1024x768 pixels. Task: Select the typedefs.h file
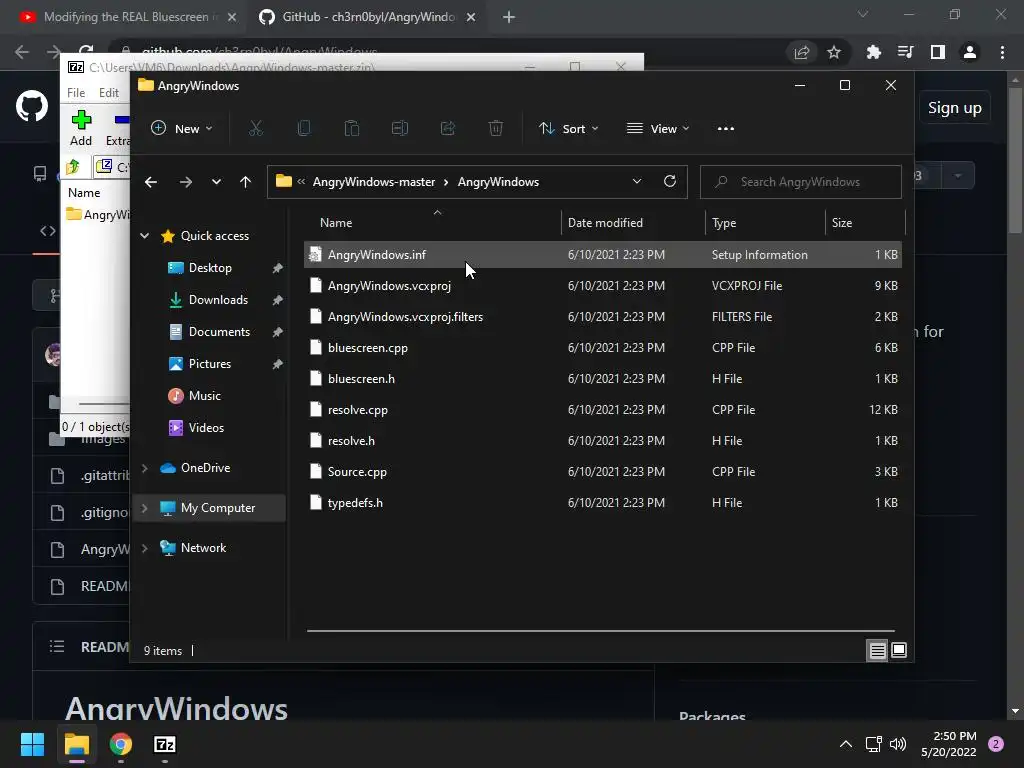tap(603, 502)
